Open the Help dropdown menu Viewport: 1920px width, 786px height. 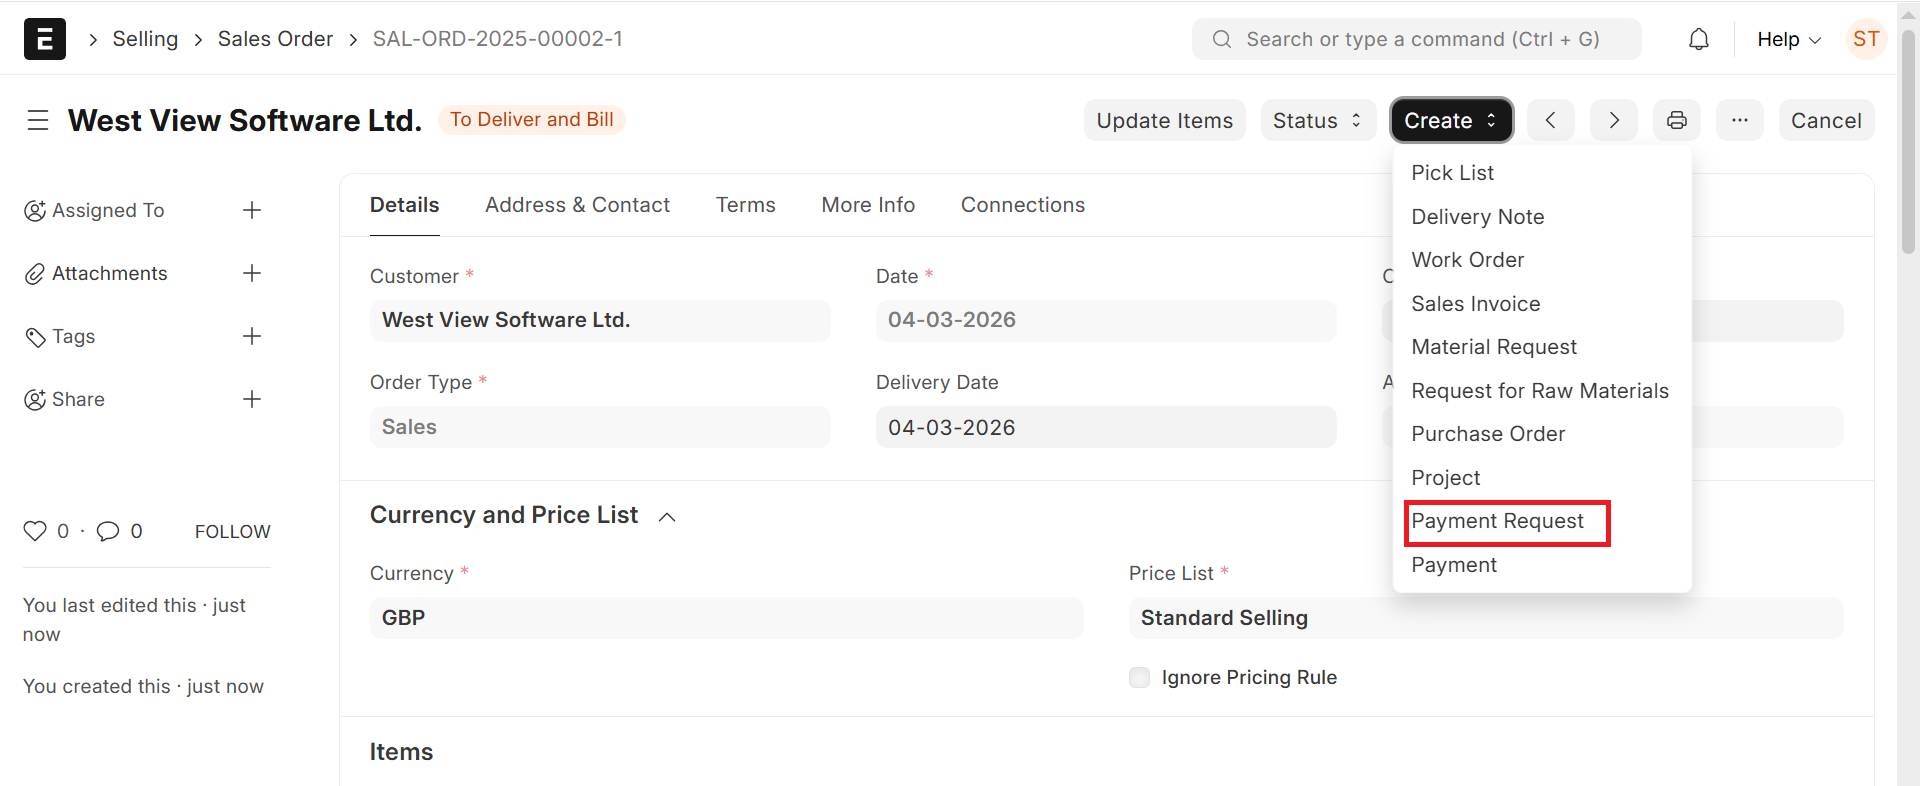point(1788,39)
